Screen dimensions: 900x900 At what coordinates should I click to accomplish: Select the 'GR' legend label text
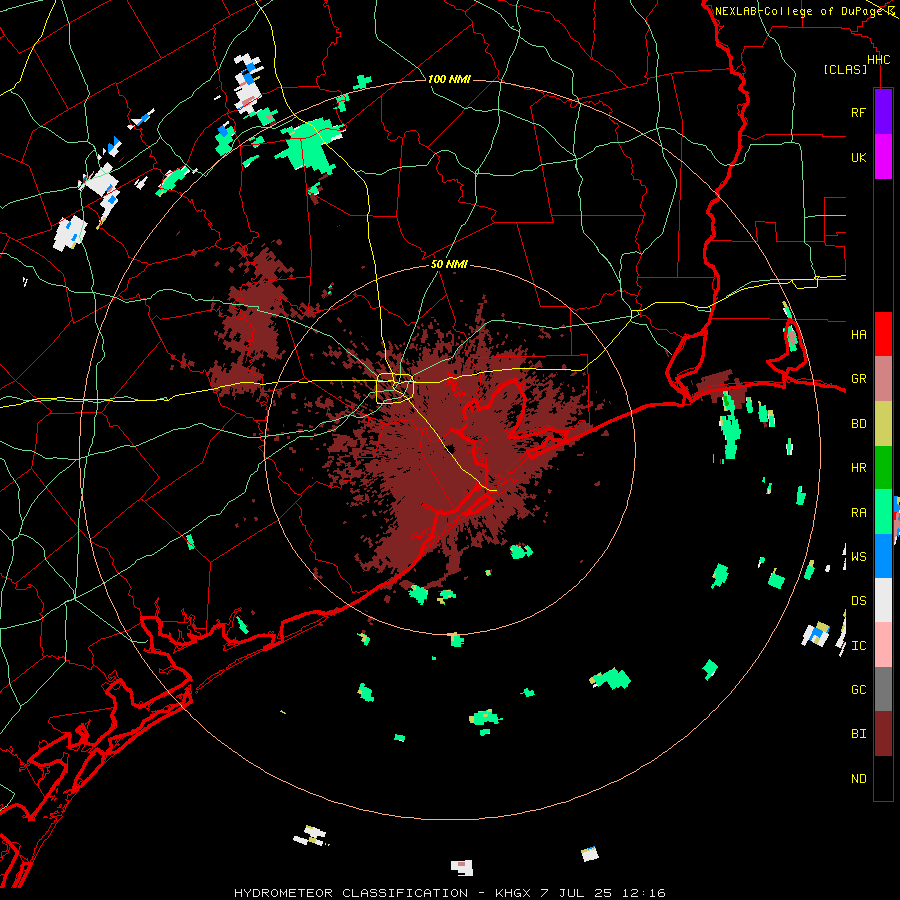click(x=858, y=379)
